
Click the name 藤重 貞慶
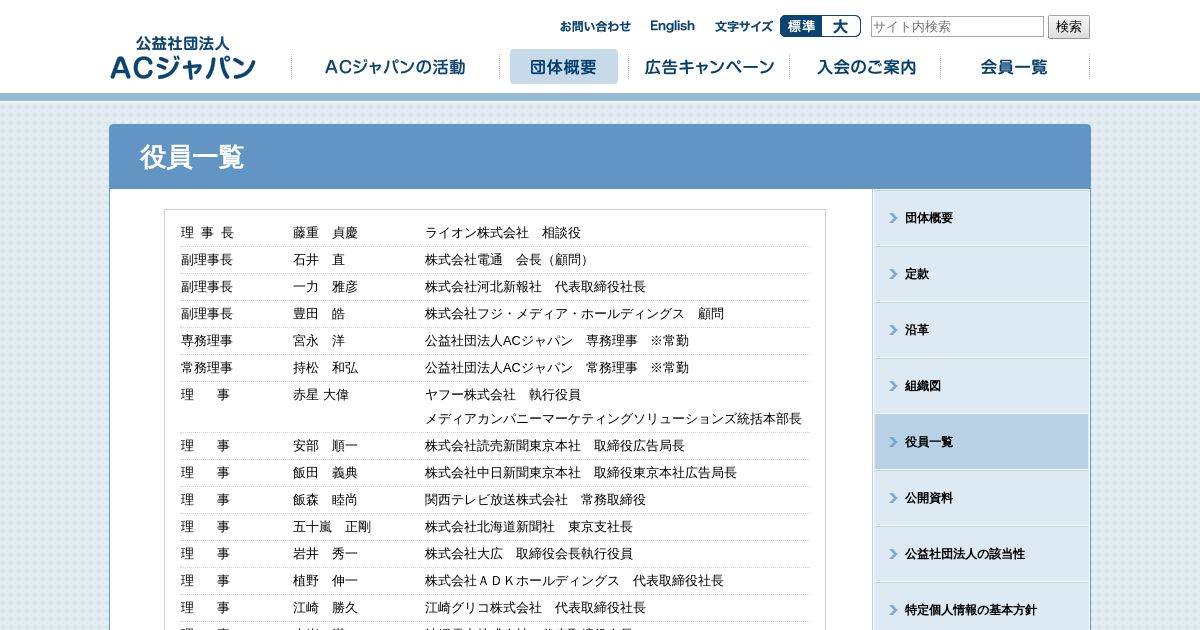pyautogui.click(x=325, y=233)
